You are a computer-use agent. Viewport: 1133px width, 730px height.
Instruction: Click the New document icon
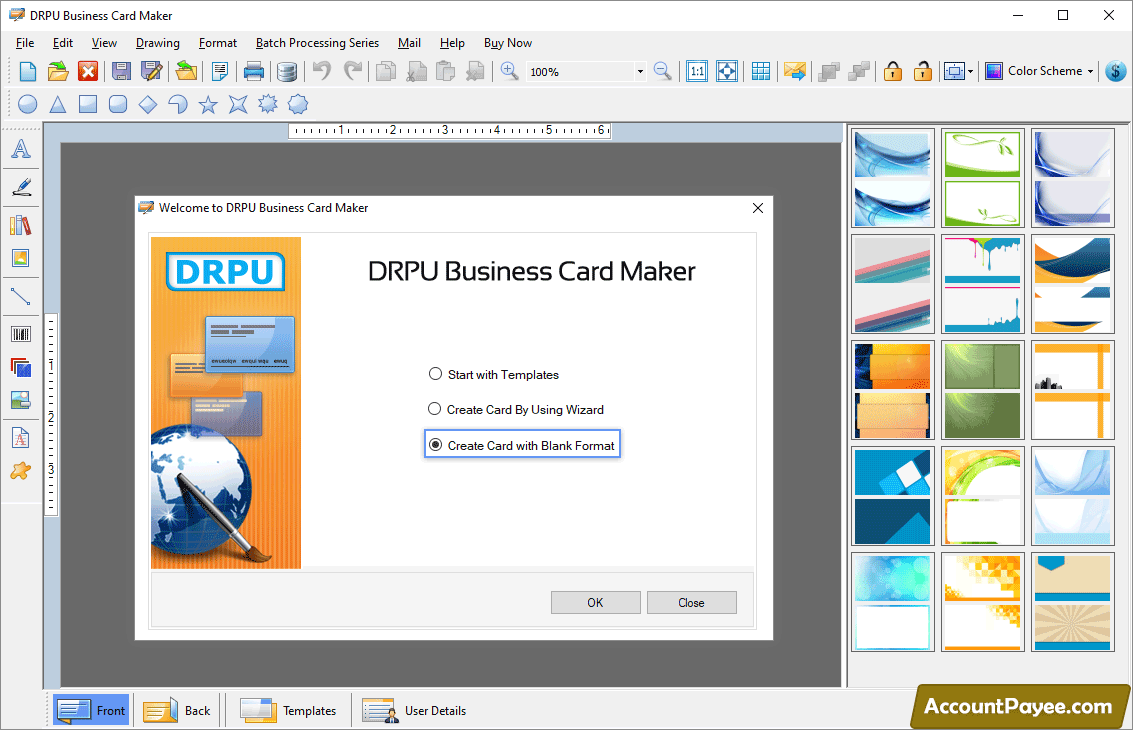pos(27,71)
